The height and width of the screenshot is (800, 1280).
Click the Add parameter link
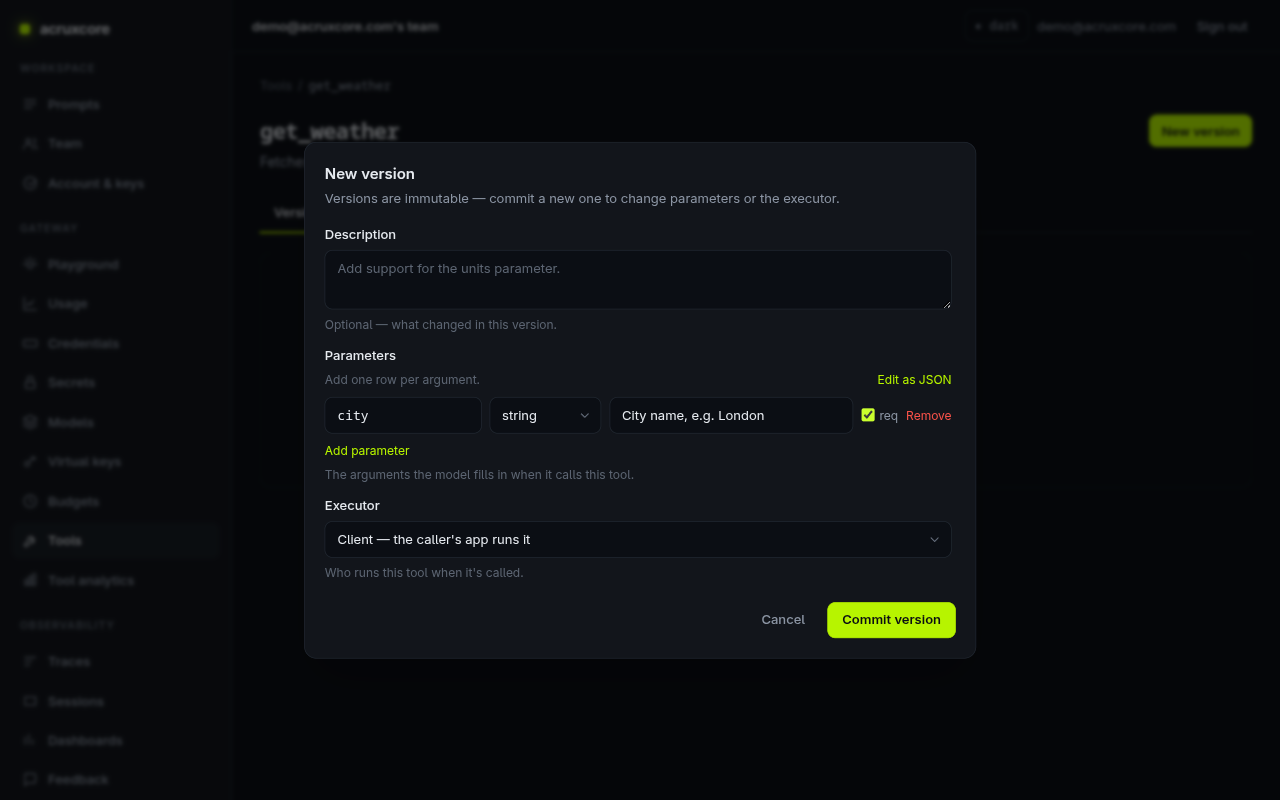tap(367, 451)
